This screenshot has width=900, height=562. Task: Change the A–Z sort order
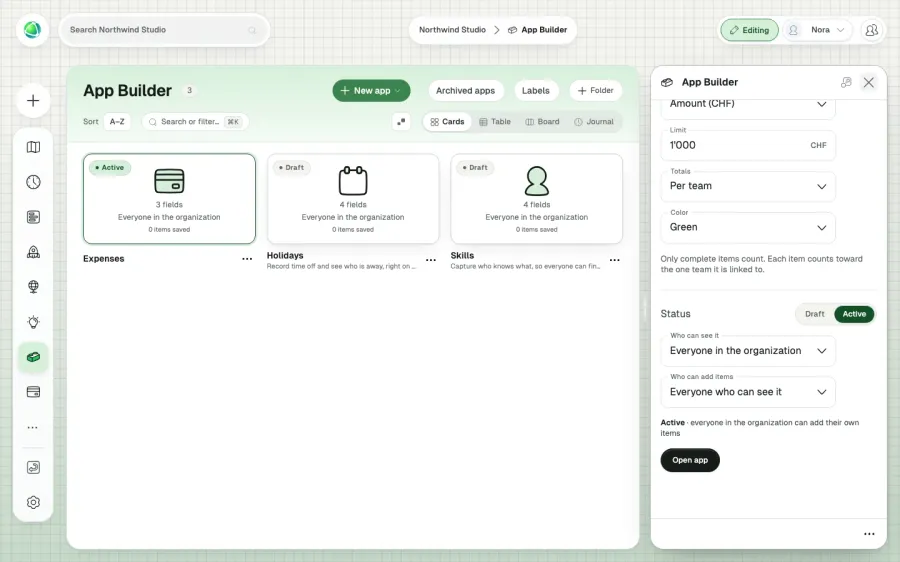pyautogui.click(x=117, y=122)
